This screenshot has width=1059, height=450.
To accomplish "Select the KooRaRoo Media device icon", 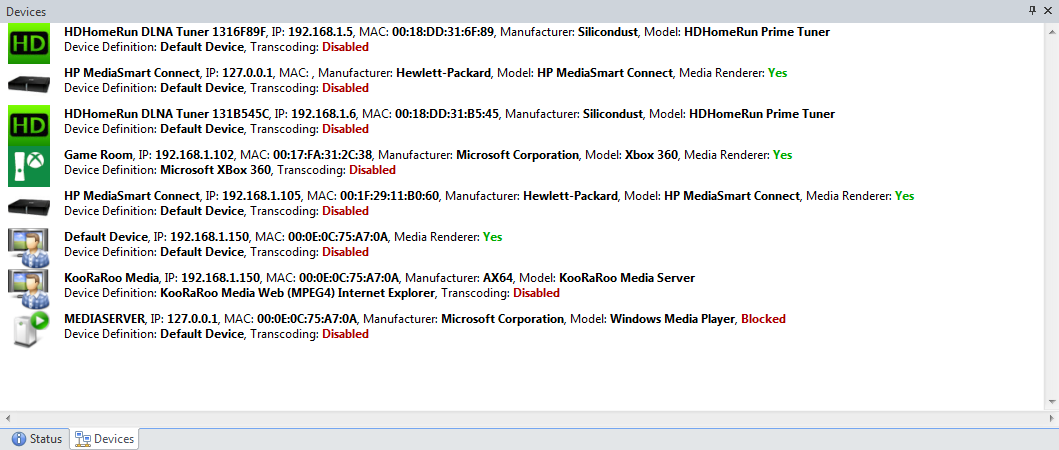I will click(x=27, y=289).
